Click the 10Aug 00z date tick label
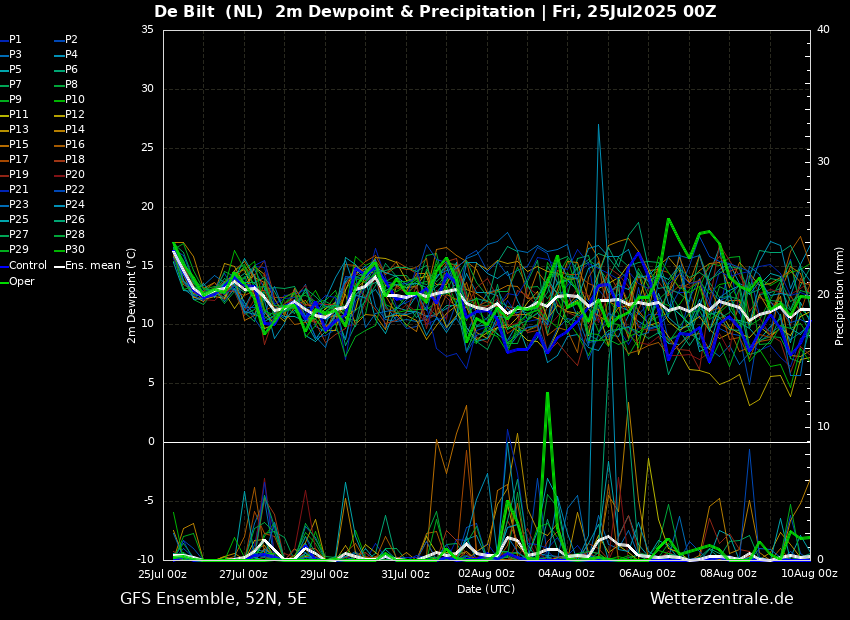This screenshot has height=620, width=850. 808,574
